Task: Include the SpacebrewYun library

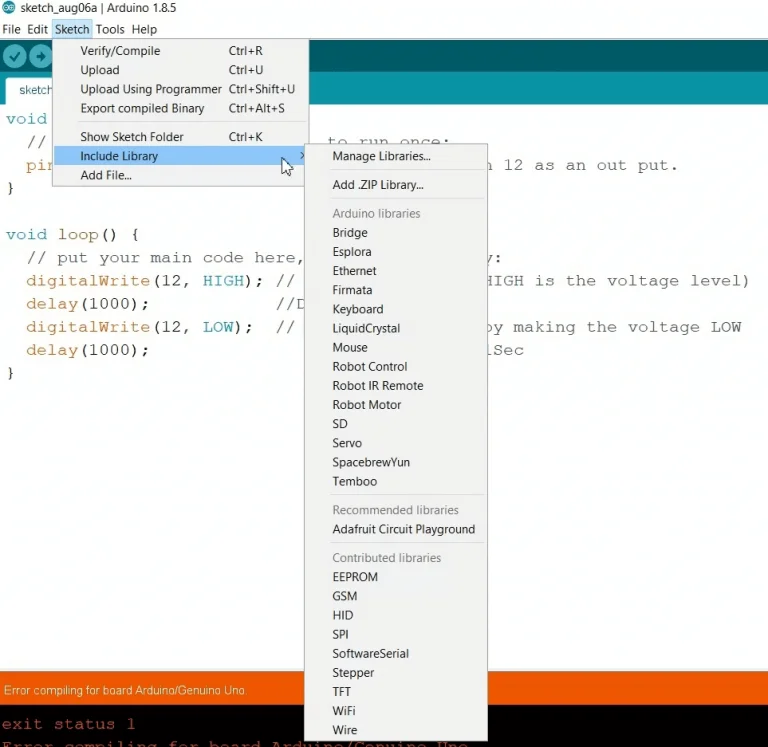Action: pyautogui.click(x=396, y=461)
